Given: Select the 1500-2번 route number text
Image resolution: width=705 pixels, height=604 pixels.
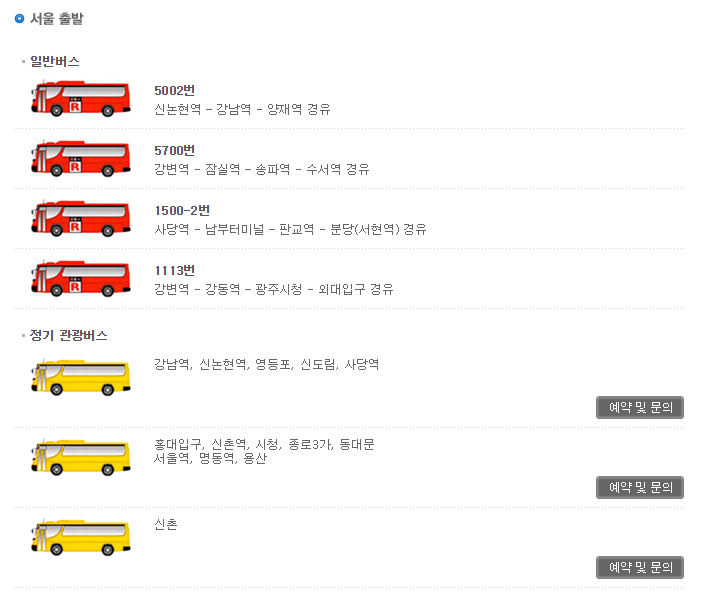Looking at the screenshot, I should [x=182, y=210].
